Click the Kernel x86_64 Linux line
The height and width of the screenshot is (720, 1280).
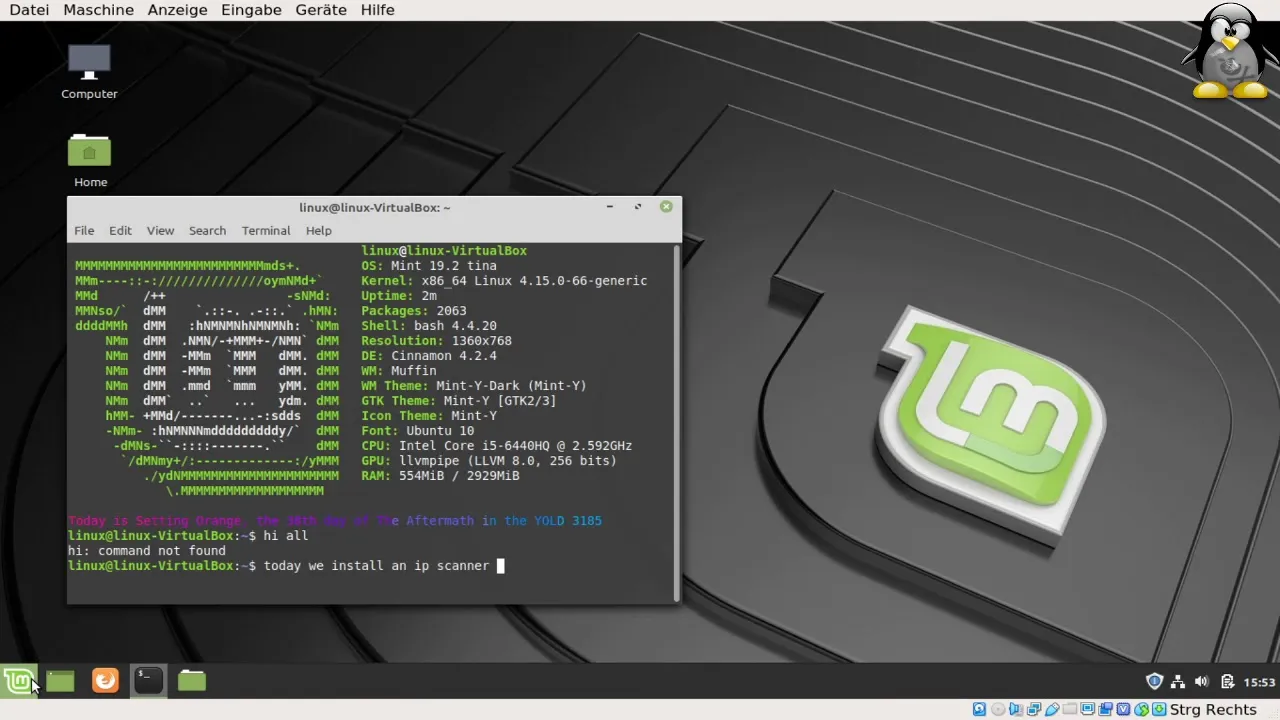[504, 281]
